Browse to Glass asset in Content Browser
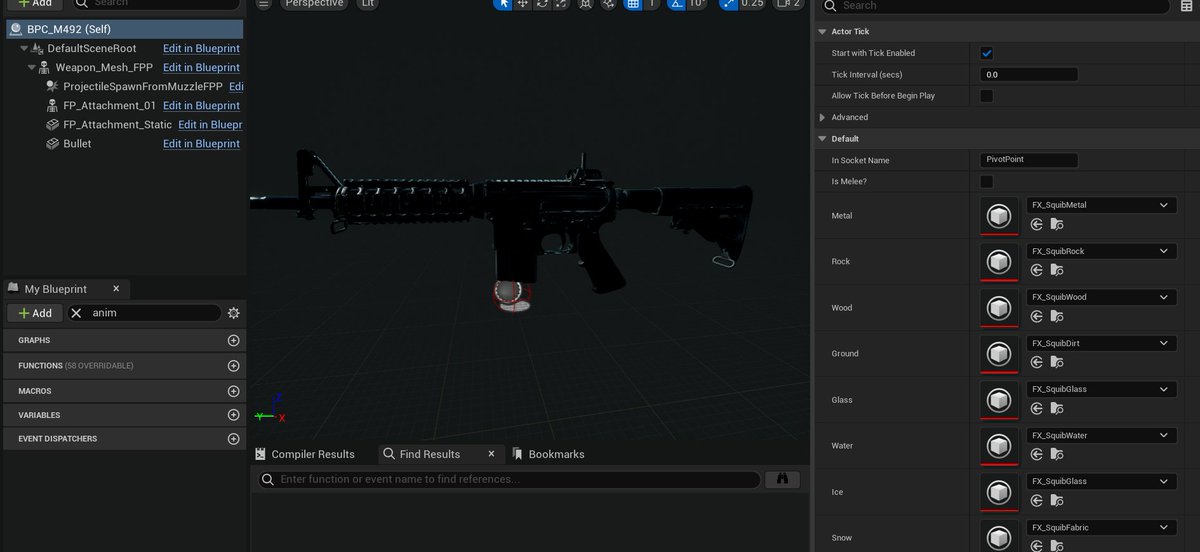Screen dimensions: 1200x552 point(1057,409)
